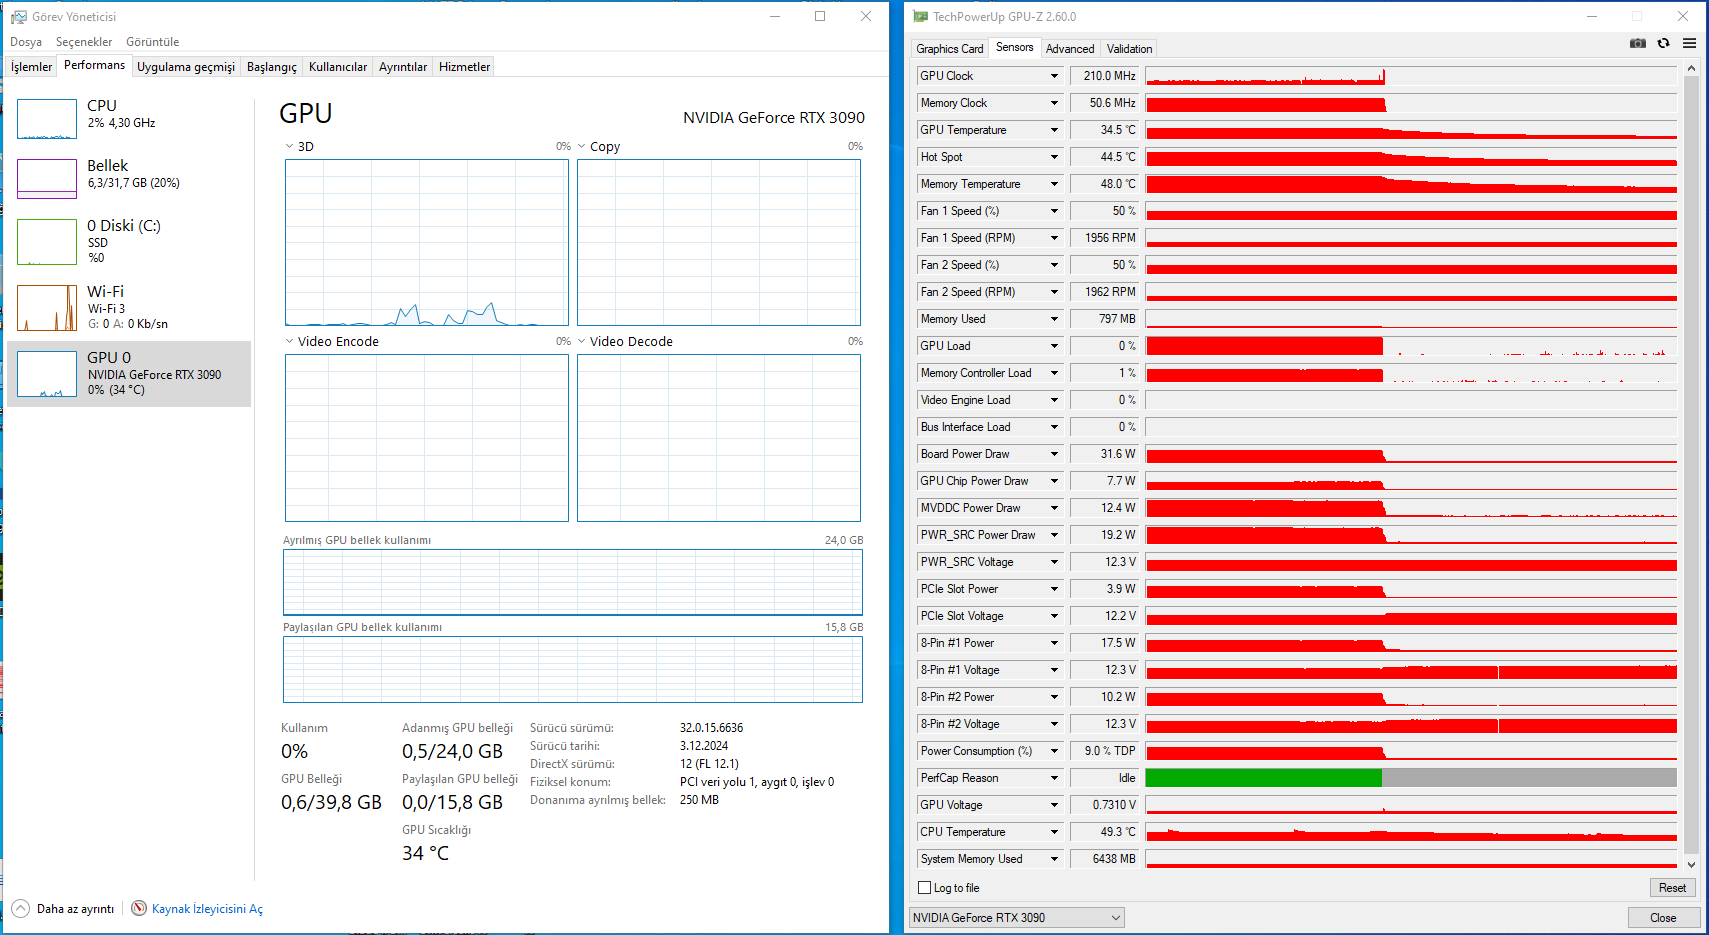
Task: Click the GPU-Z sensor list scroll-down arrow
Action: (x=1691, y=865)
